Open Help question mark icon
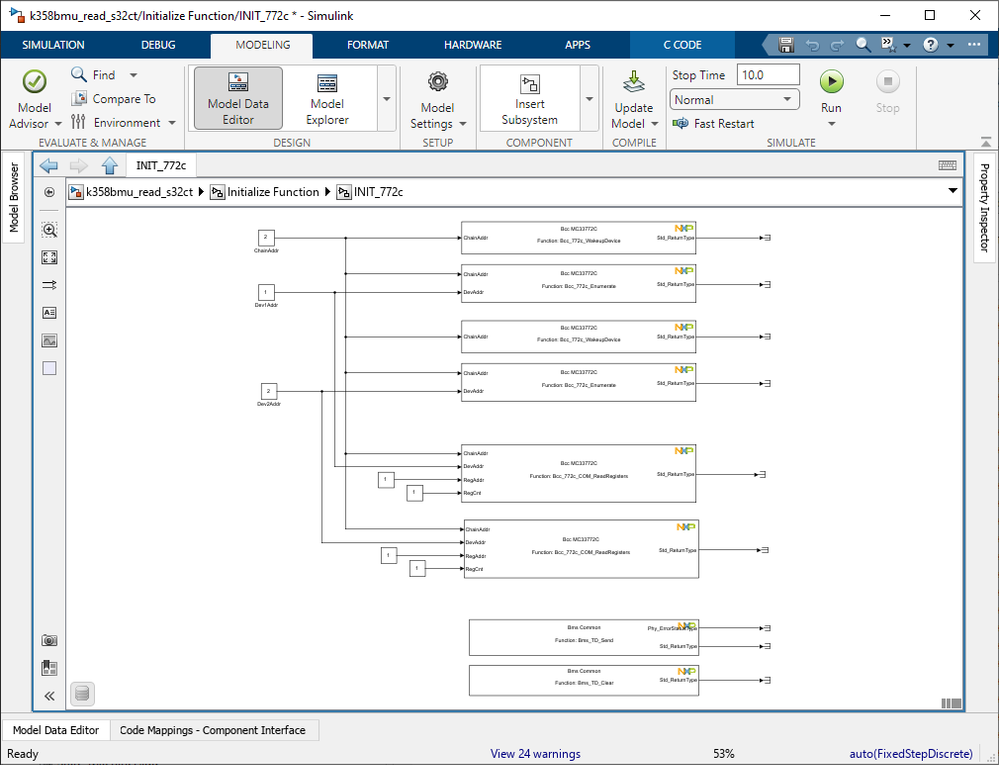 tap(930, 45)
